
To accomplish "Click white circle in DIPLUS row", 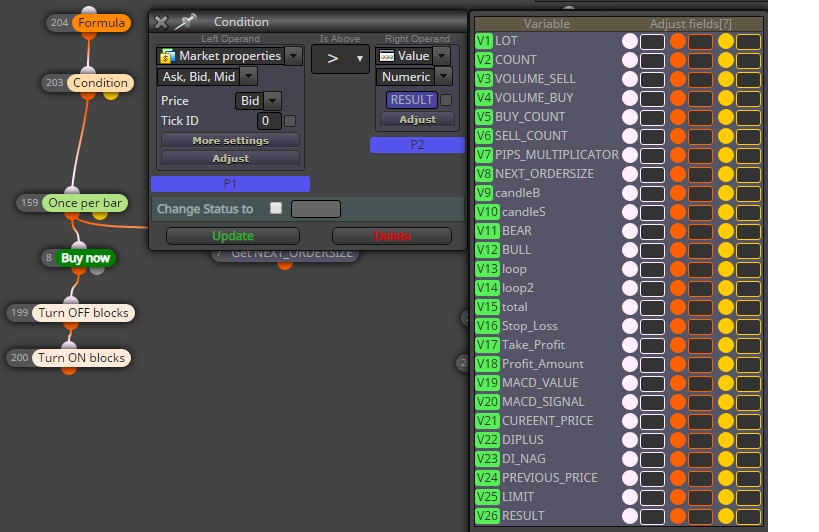I will (630, 440).
